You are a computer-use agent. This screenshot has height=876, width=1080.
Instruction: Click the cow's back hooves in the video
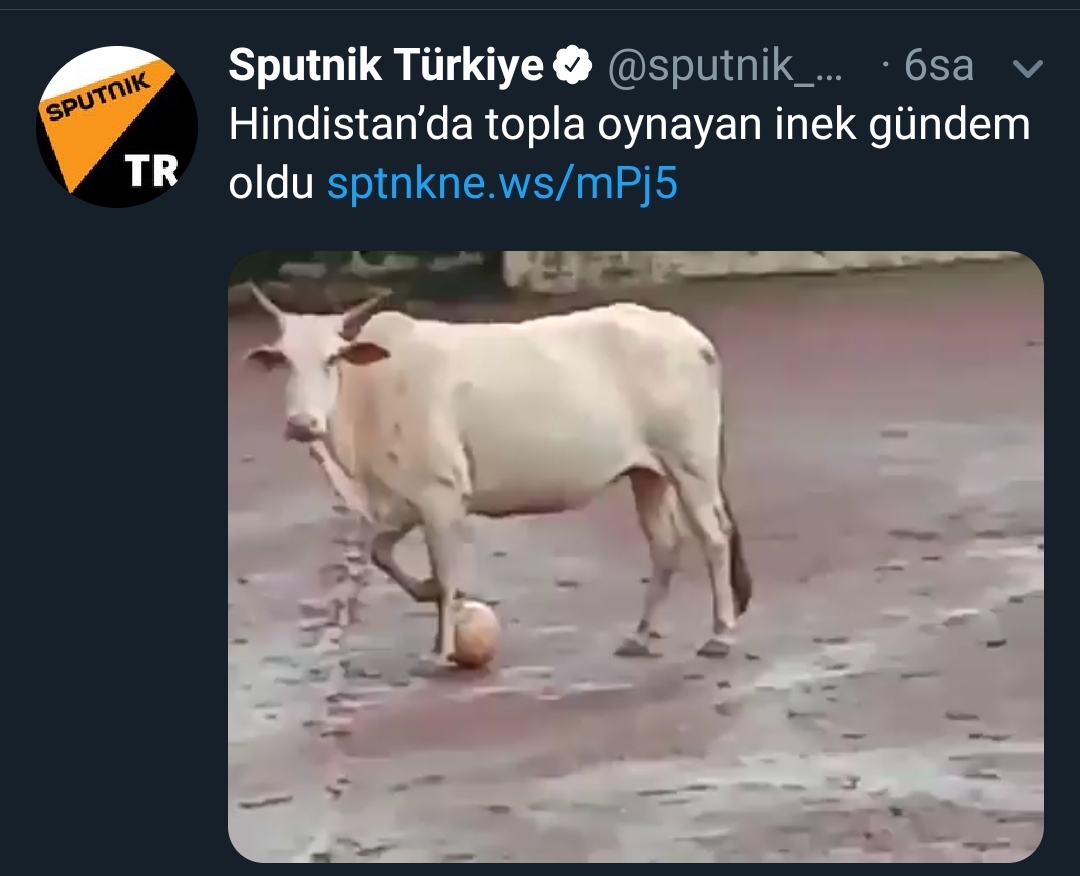point(675,645)
